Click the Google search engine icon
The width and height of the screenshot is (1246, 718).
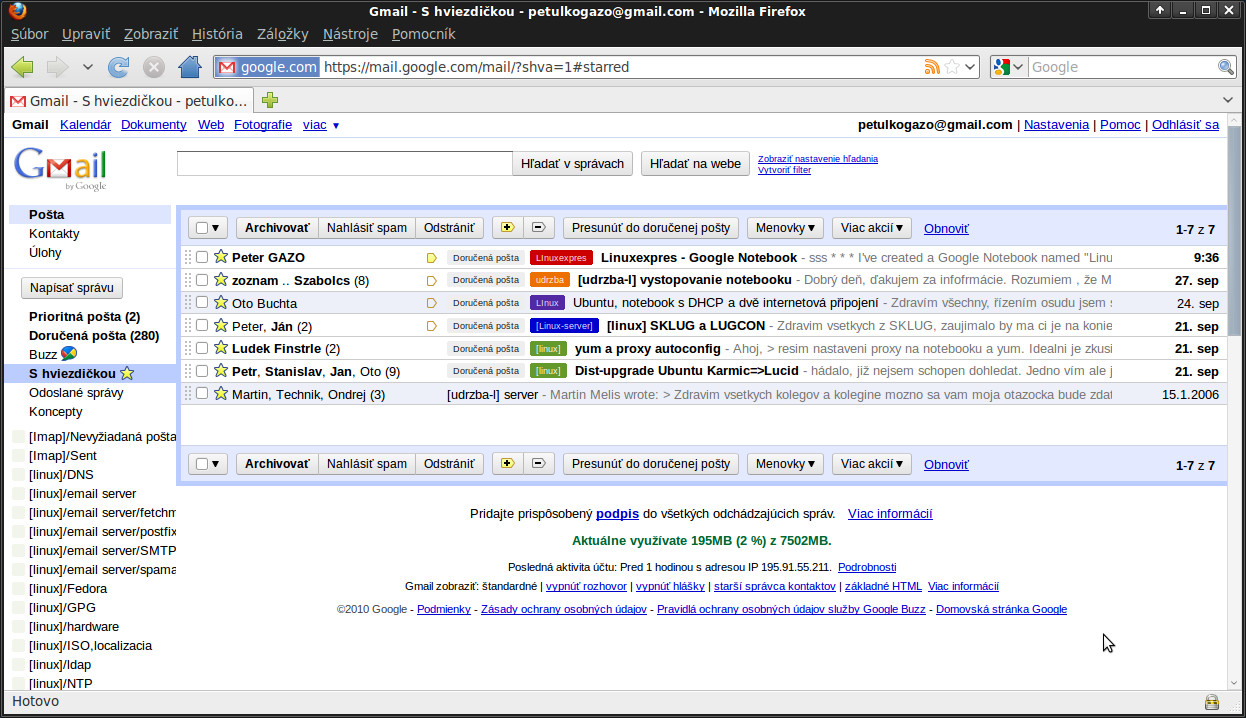[1002, 67]
